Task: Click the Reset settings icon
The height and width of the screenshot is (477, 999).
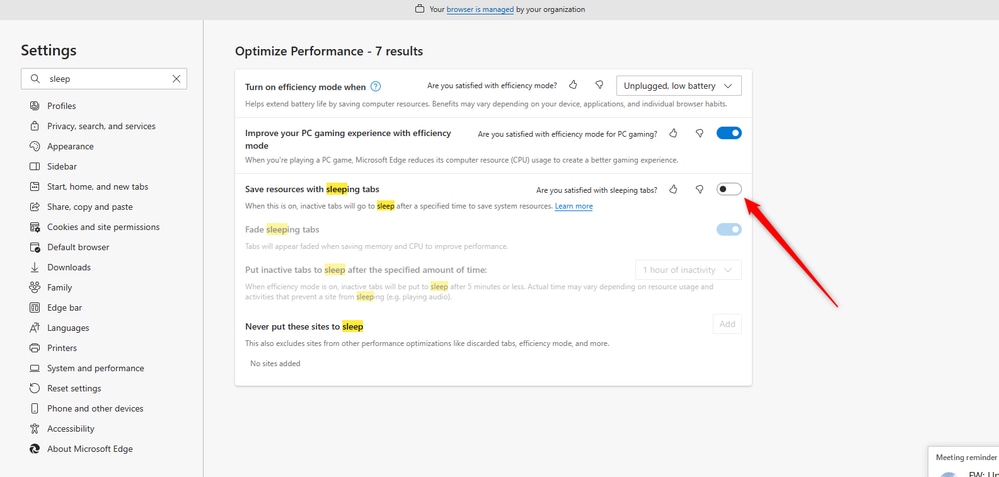Action: point(34,388)
